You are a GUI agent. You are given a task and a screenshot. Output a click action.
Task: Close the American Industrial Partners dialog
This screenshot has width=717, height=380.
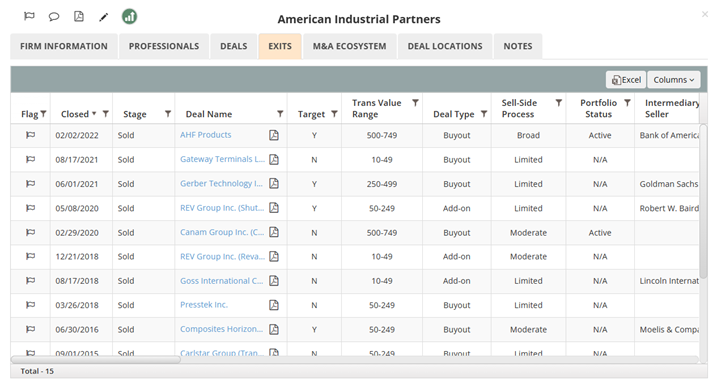(x=705, y=15)
